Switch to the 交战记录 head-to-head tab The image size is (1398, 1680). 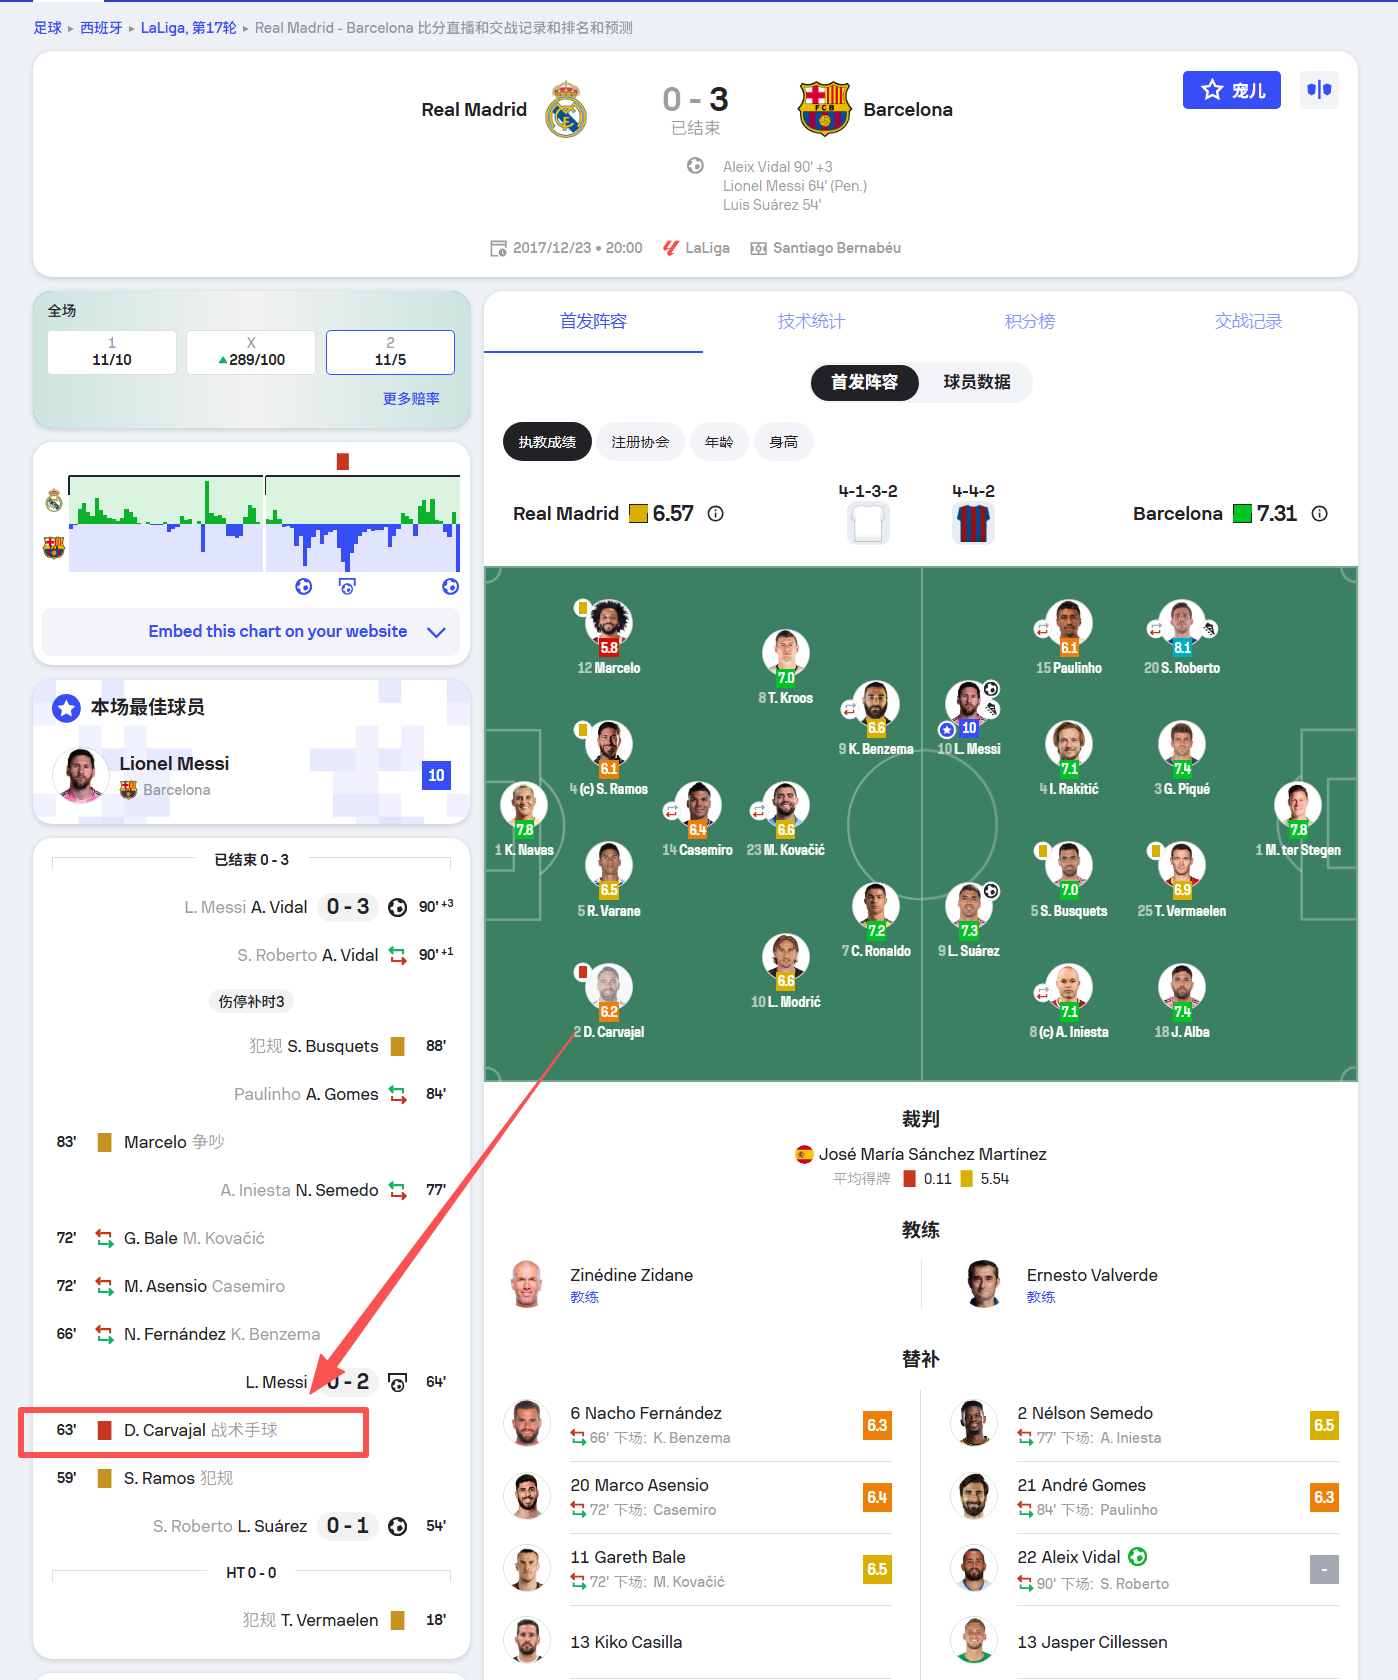click(1248, 321)
